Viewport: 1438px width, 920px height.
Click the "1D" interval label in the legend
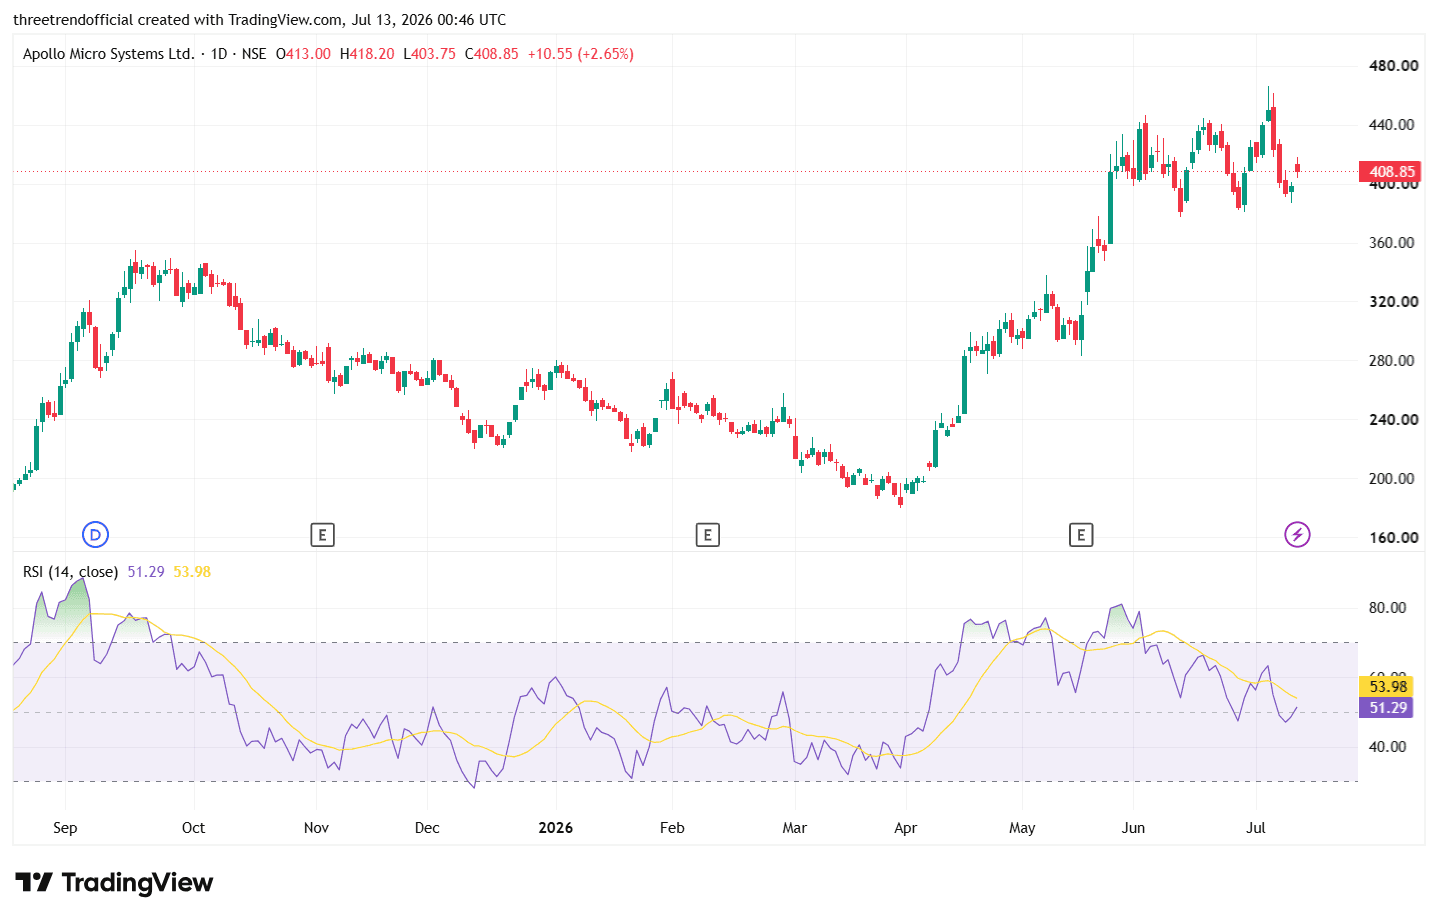(x=219, y=54)
